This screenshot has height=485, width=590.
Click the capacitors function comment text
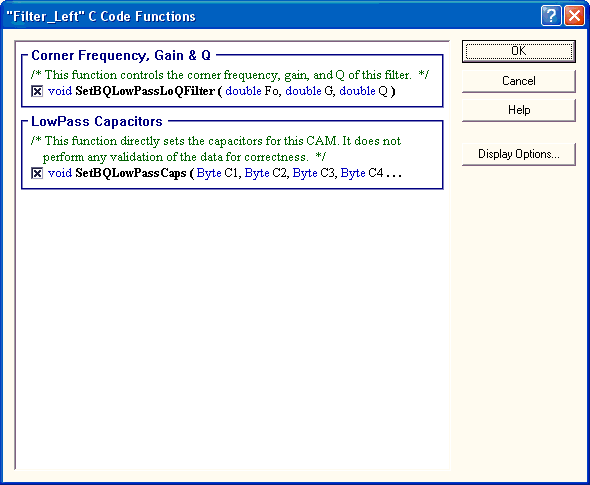[x=216, y=149]
